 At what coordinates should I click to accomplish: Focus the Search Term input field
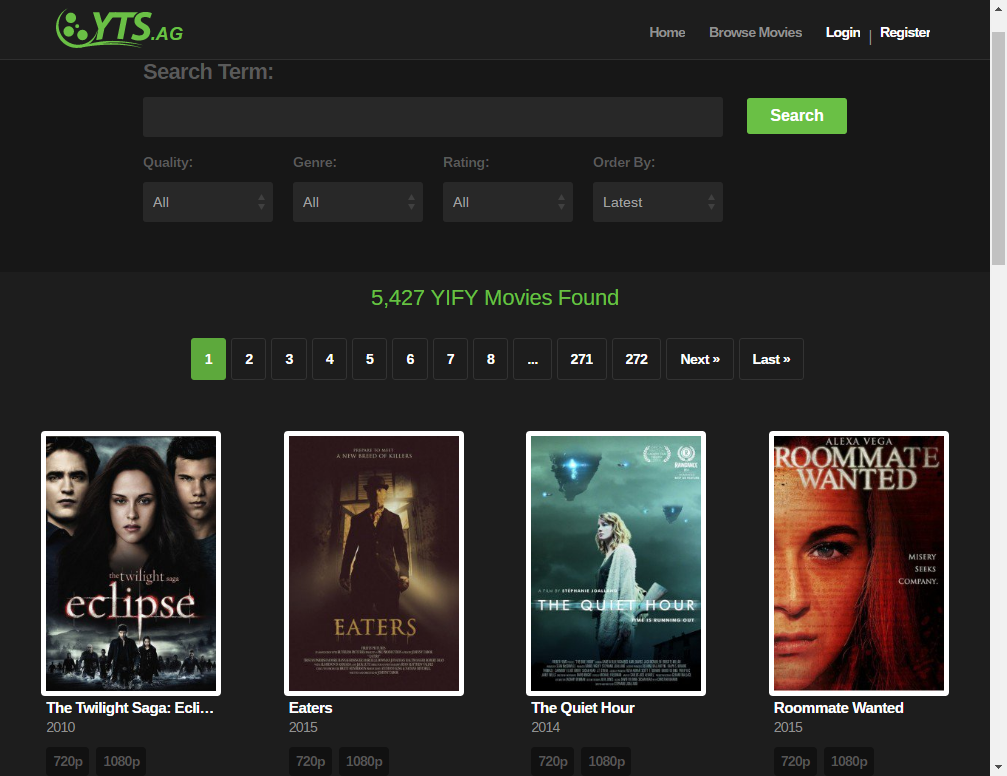point(433,117)
